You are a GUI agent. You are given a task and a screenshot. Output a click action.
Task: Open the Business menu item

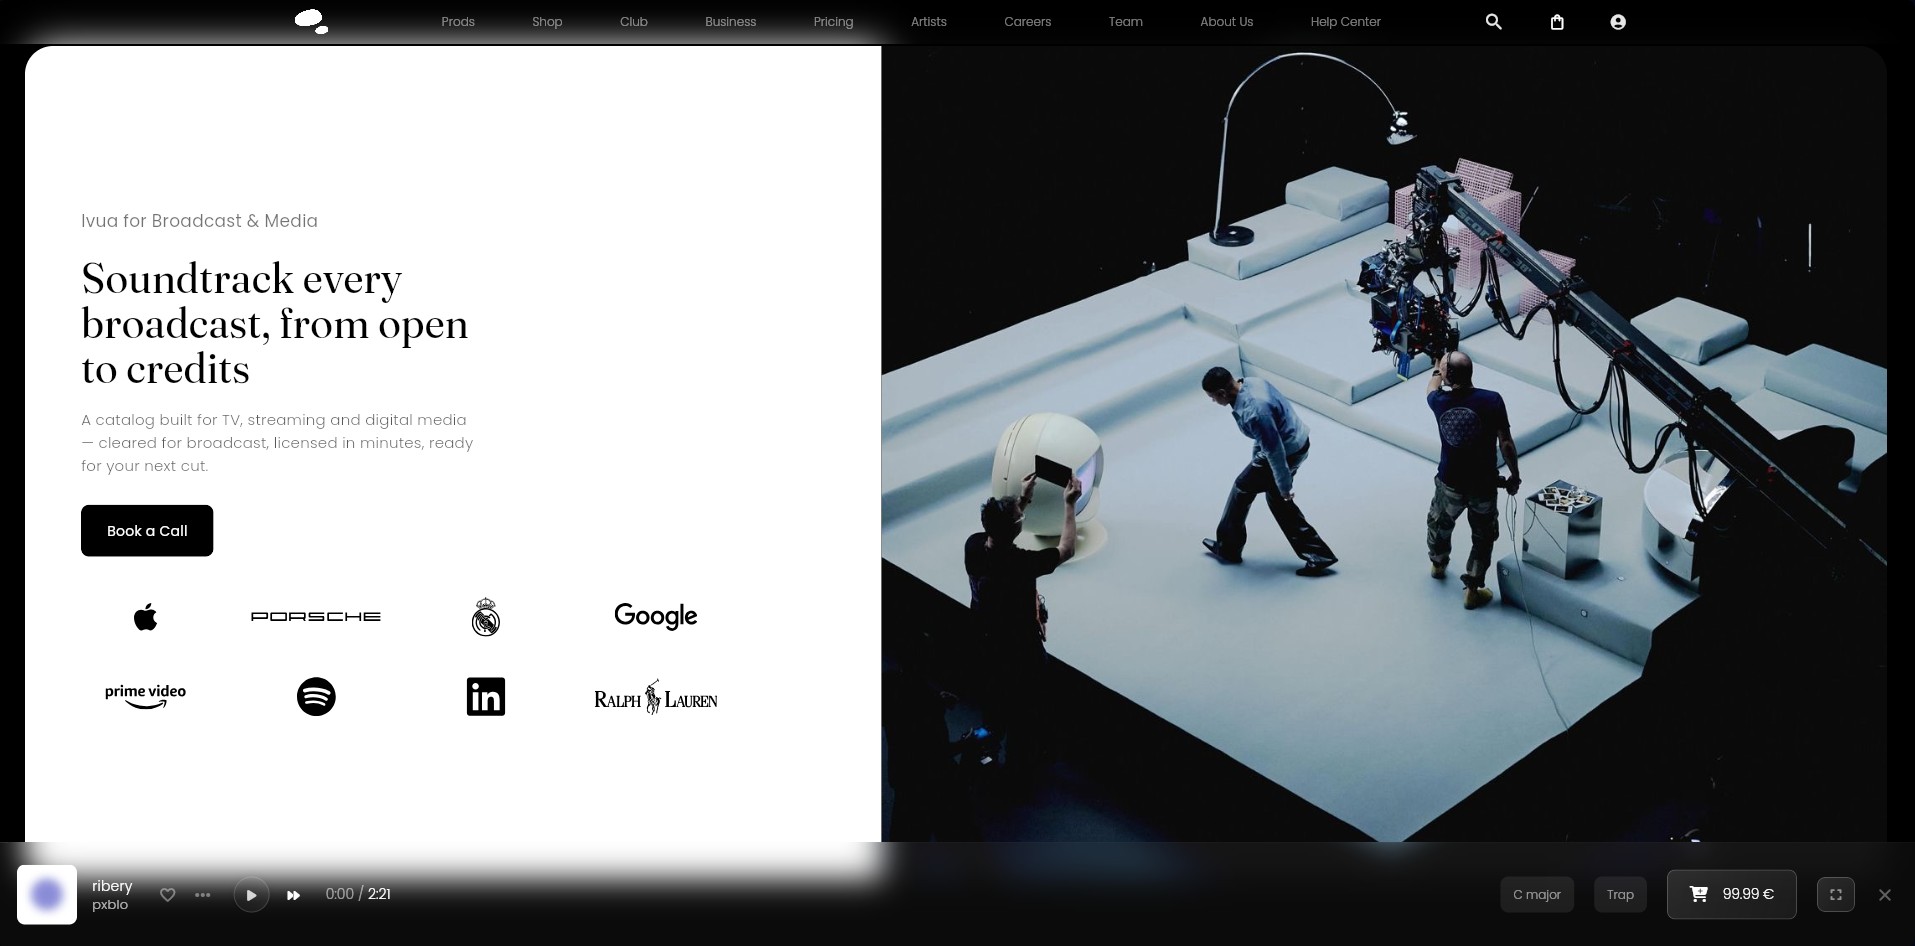731,22
